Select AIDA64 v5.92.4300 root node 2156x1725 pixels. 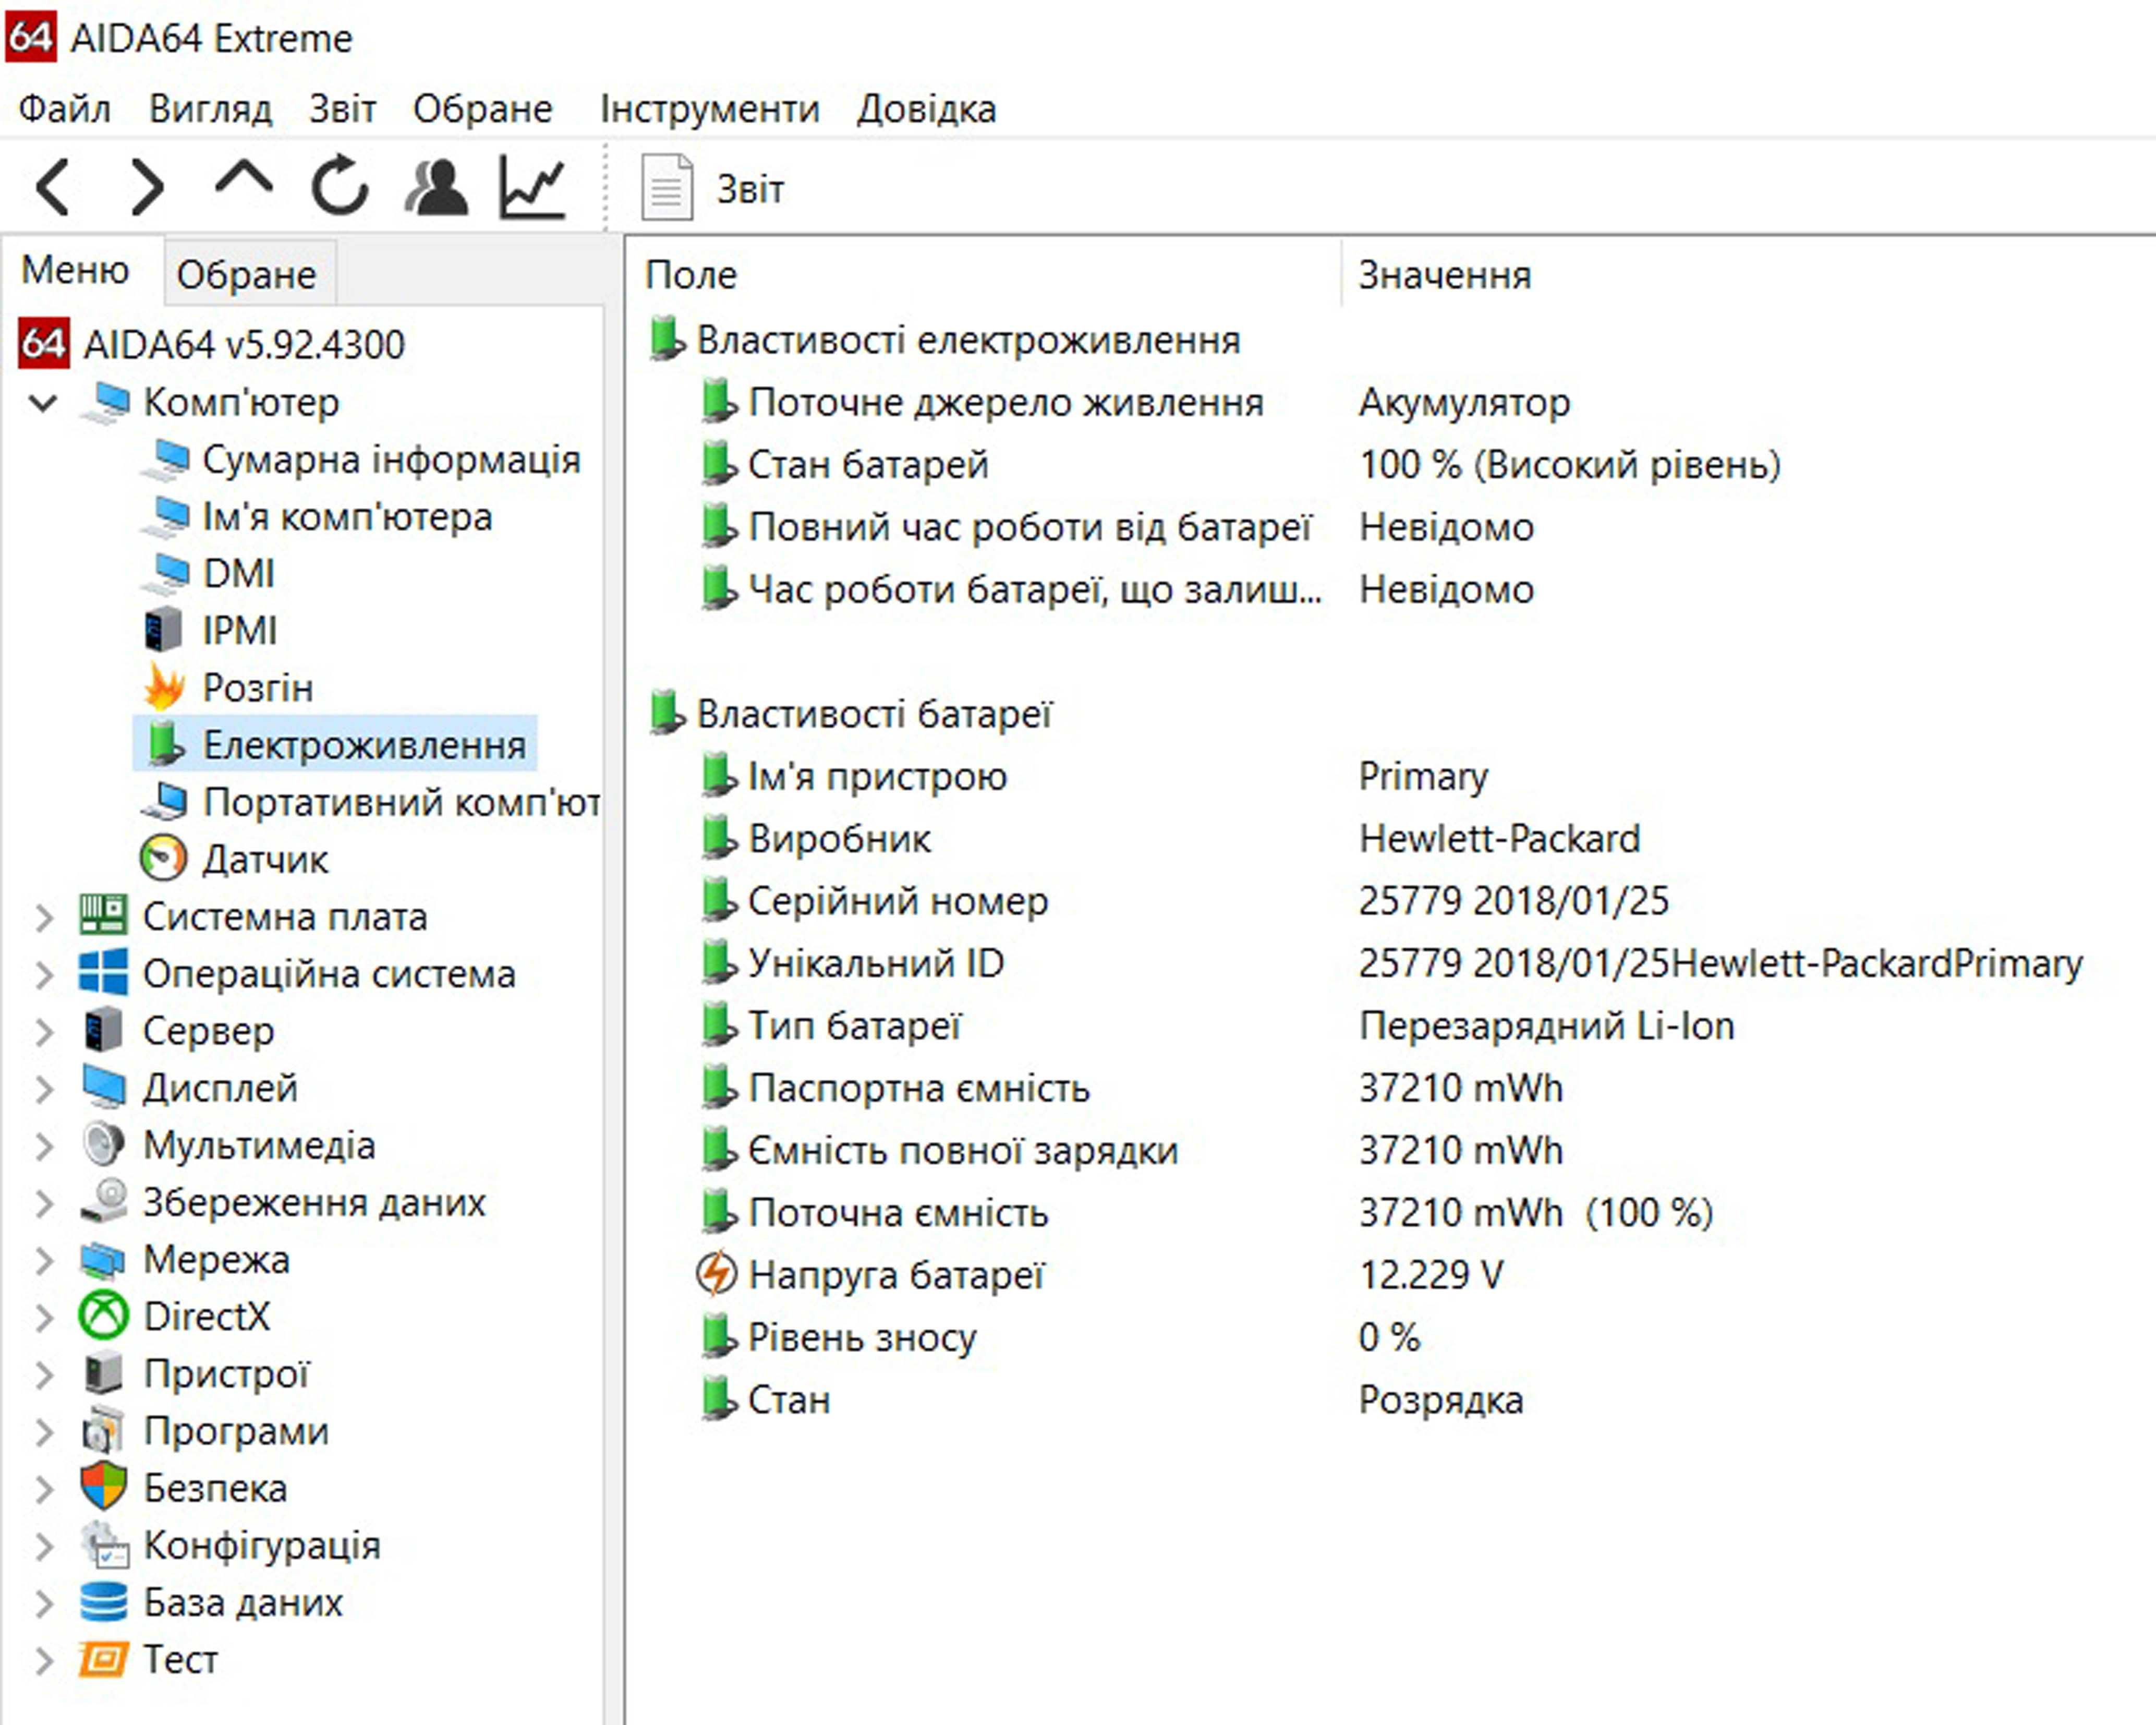[244, 344]
